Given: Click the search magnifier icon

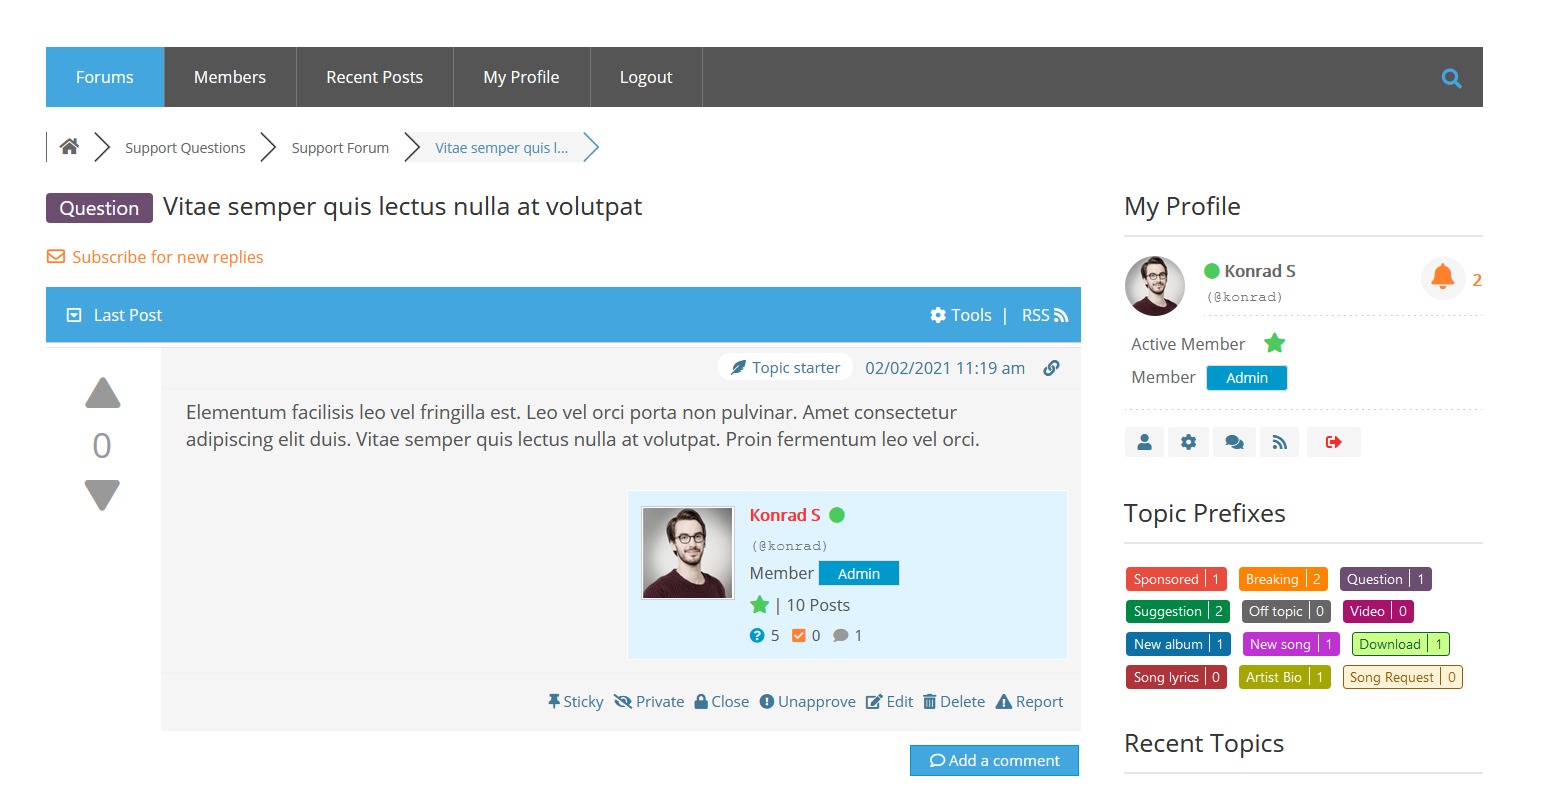Looking at the screenshot, I should coord(1451,78).
